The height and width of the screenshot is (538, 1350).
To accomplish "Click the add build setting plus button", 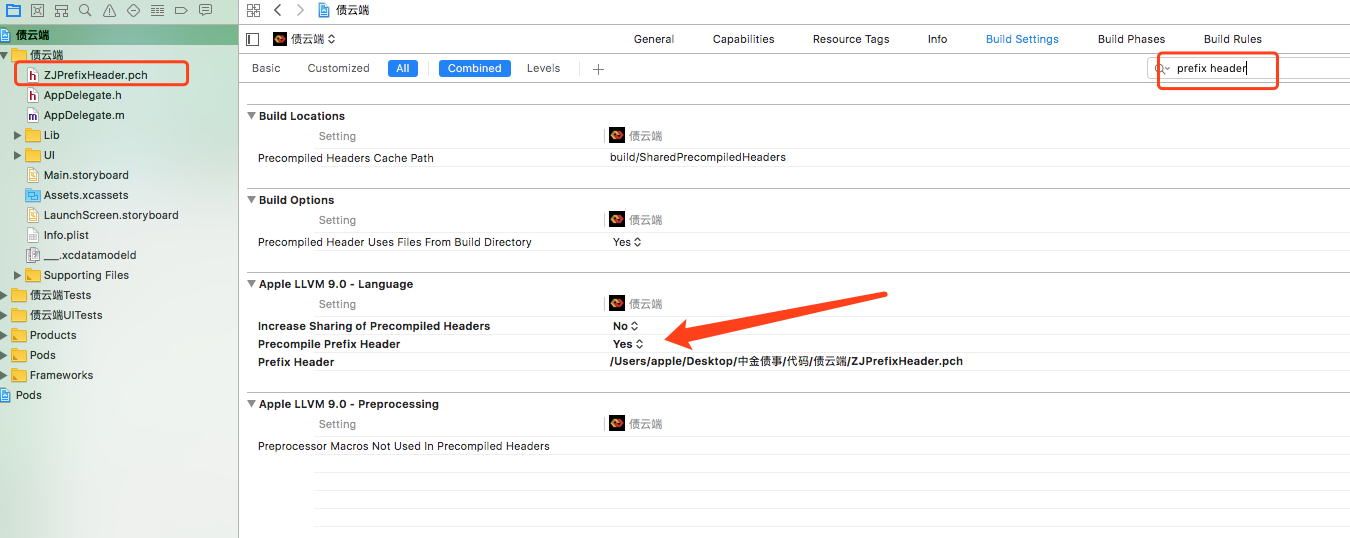I will pos(598,69).
